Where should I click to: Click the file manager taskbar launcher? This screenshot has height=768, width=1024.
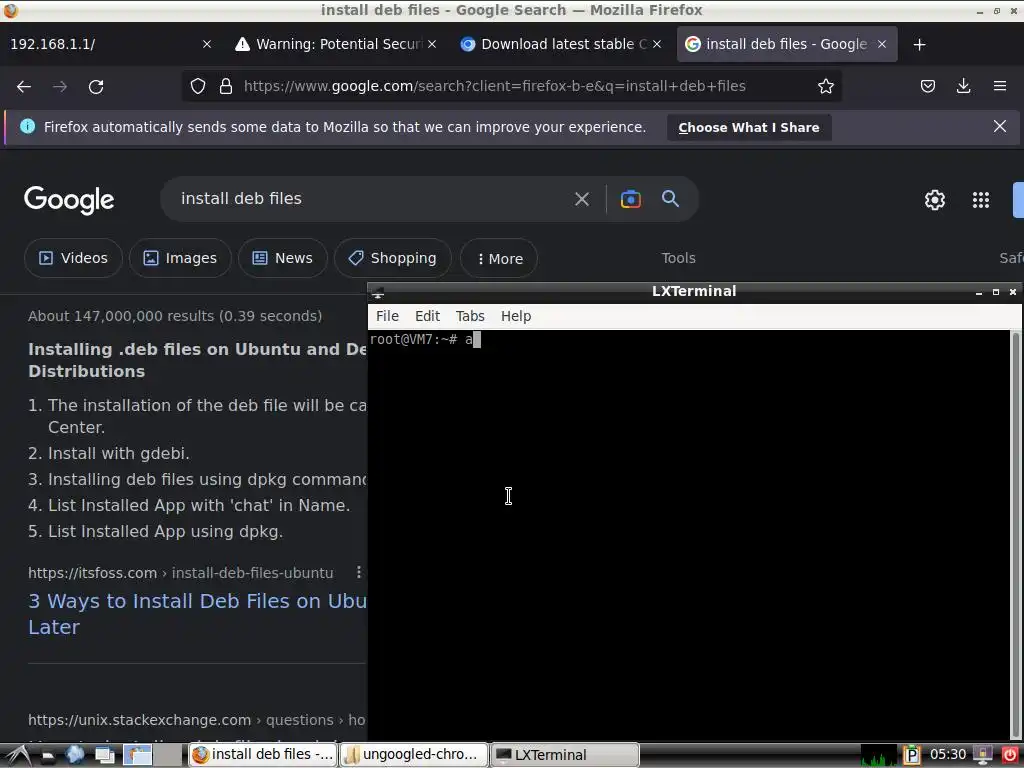[x=48, y=756]
